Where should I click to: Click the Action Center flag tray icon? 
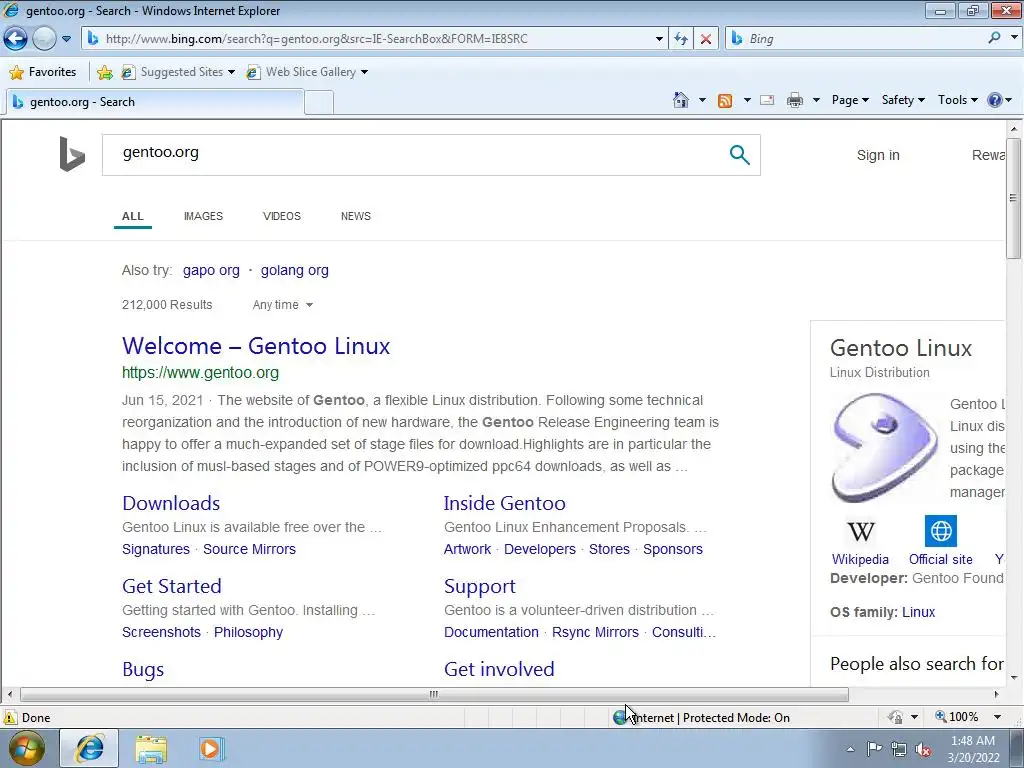[874, 748]
